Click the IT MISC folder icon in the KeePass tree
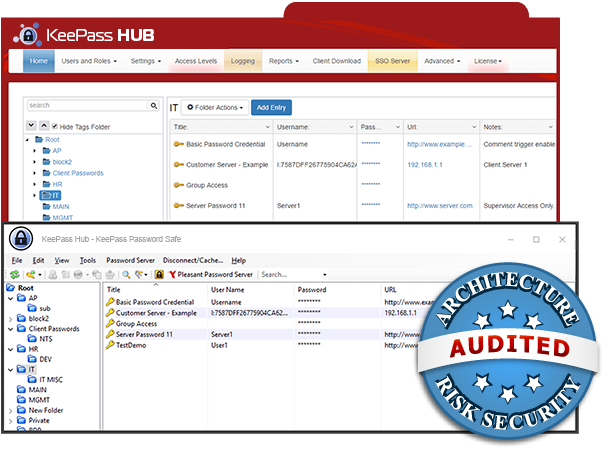The height and width of the screenshot is (457, 603). [32, 379]
